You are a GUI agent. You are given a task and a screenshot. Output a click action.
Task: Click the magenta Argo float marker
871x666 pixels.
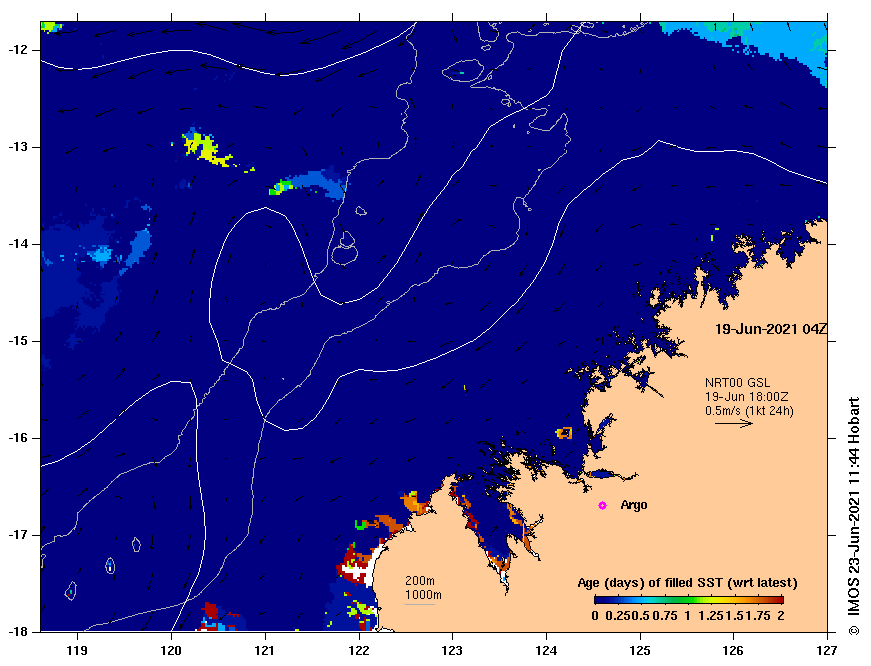coord(602,505)
